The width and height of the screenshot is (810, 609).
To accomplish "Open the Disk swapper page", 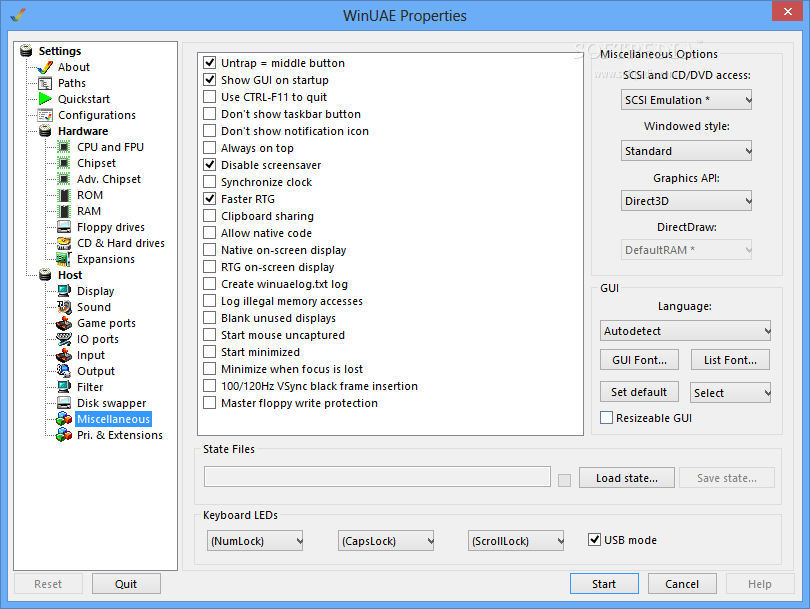I will (112, 403).
